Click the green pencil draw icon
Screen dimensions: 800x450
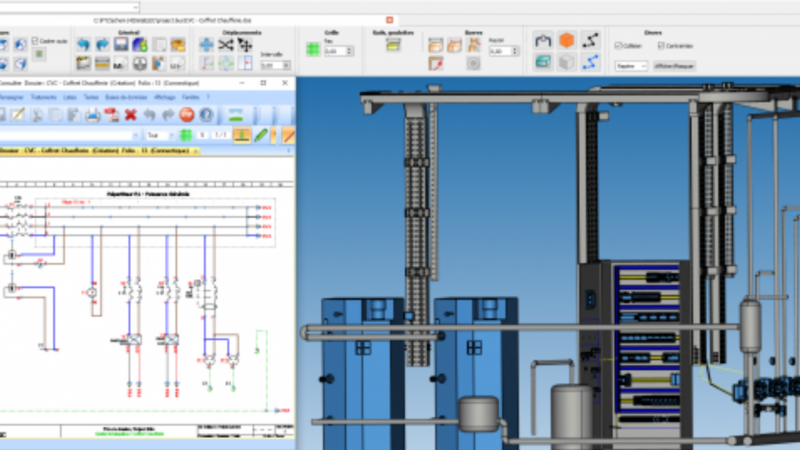coord(261,135)
